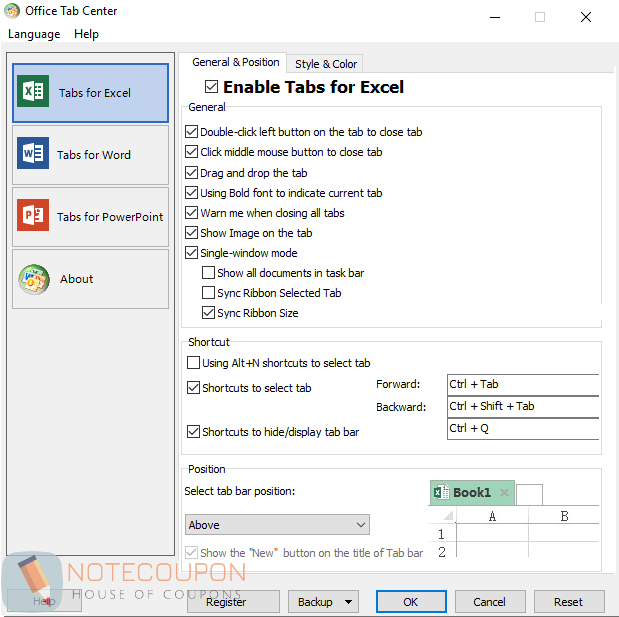Uncheck Click middle mouse button to close tab
619x617 pixels.
click(191, 152)
